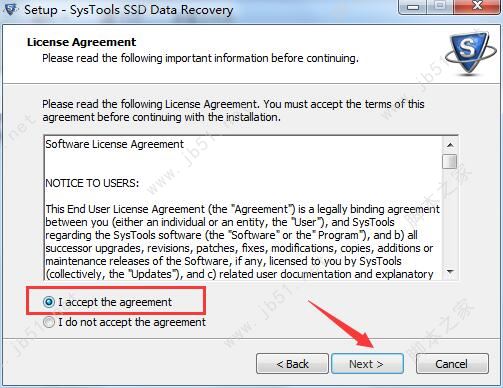
Task: Click inside the End User License paragraph
Action: 242,242
